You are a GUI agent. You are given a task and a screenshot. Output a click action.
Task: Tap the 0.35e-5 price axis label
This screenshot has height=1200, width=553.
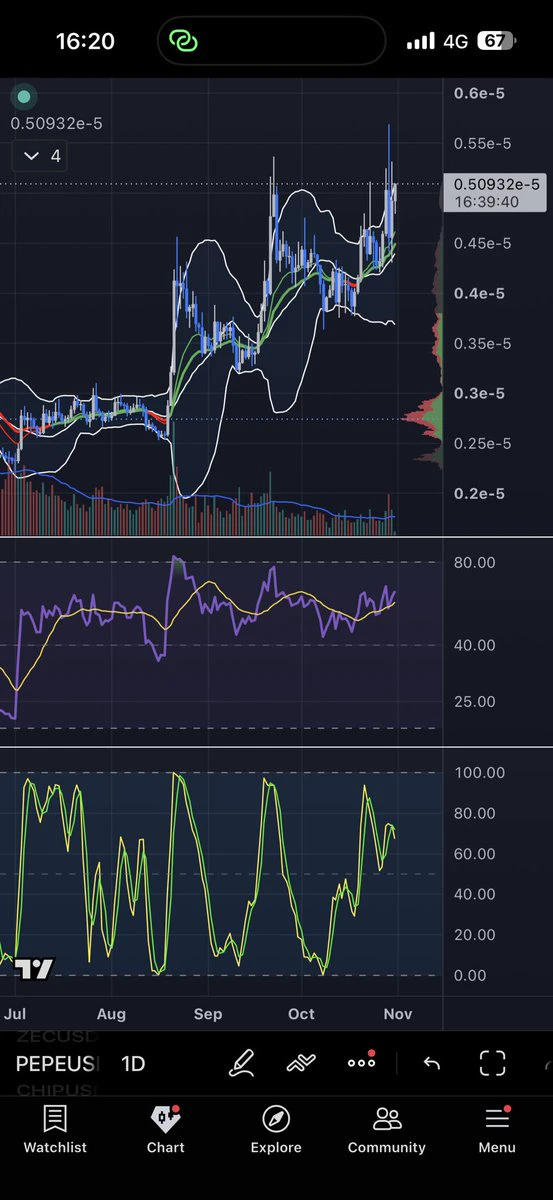[x=483, y=343]
